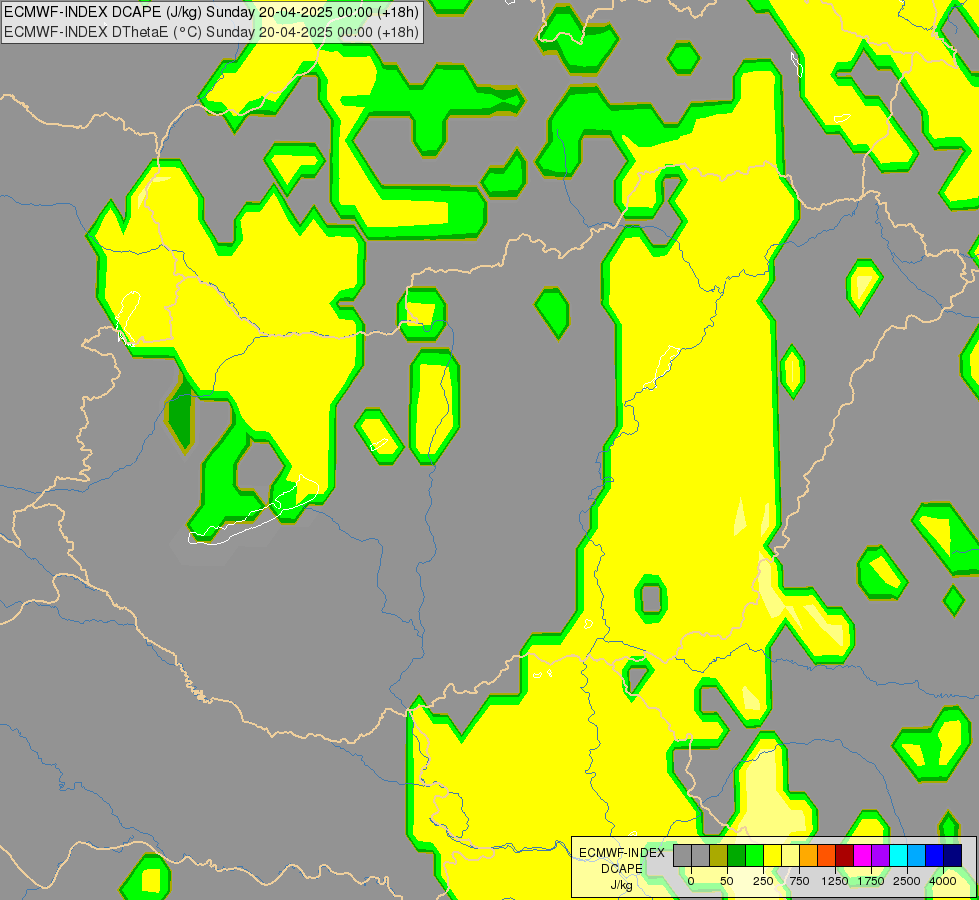
Task: Click the olive legend swatch before 50
Action: [x=719, y=856]
